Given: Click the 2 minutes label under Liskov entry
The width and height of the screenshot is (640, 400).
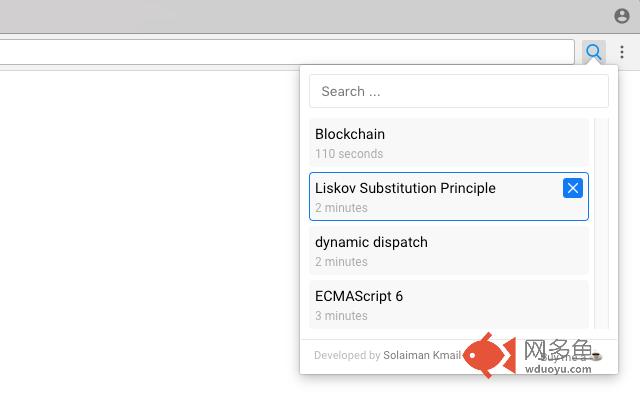Looking at the screenshot, I should click(x=341, y=208).
